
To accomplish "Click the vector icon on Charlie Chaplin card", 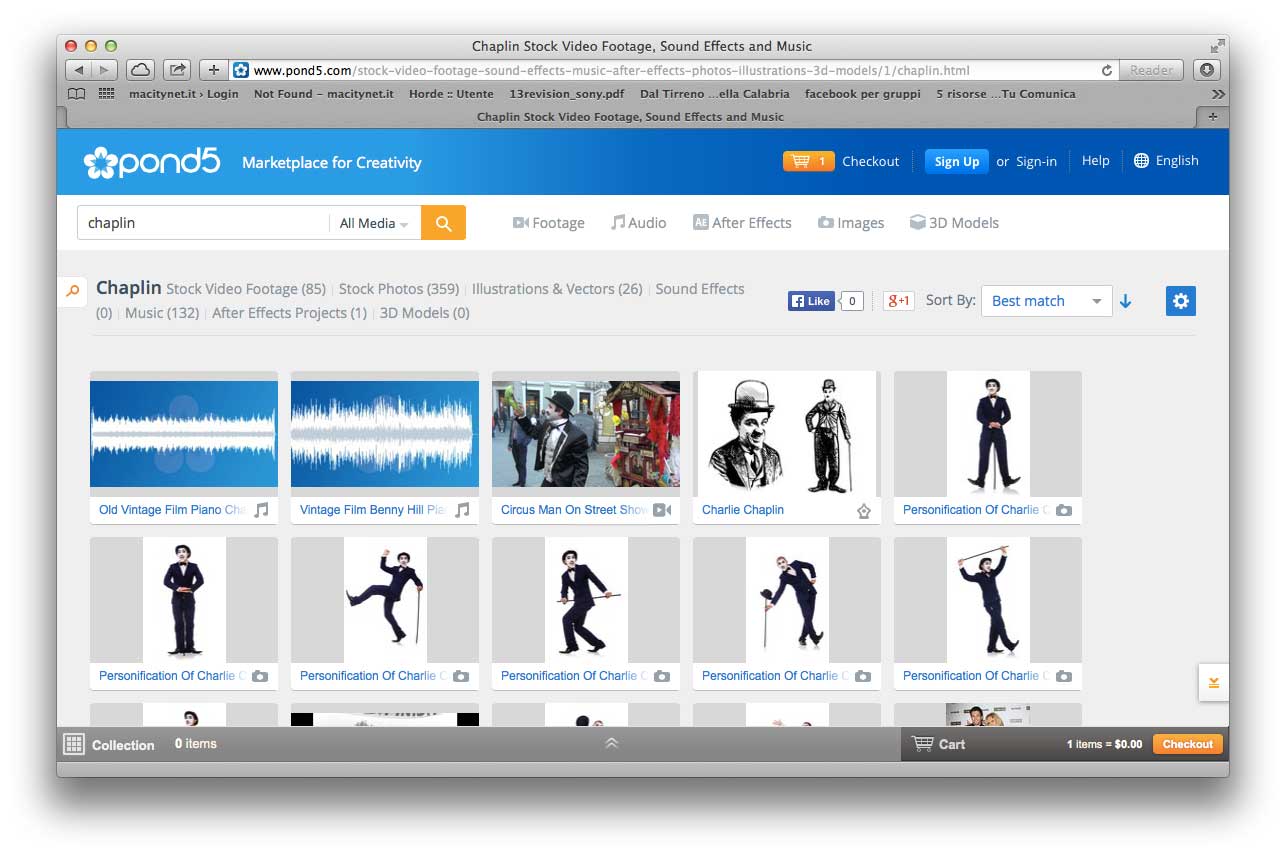I will tap(864, 511).
